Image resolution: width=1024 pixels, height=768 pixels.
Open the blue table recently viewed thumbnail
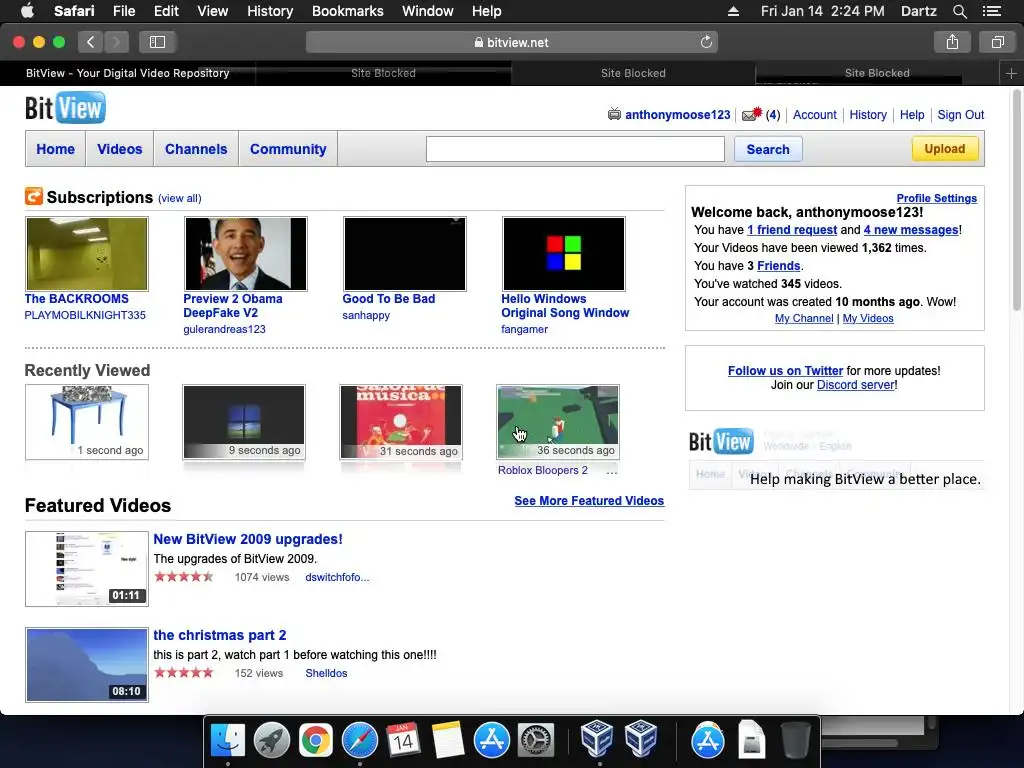tap(87, 422)
